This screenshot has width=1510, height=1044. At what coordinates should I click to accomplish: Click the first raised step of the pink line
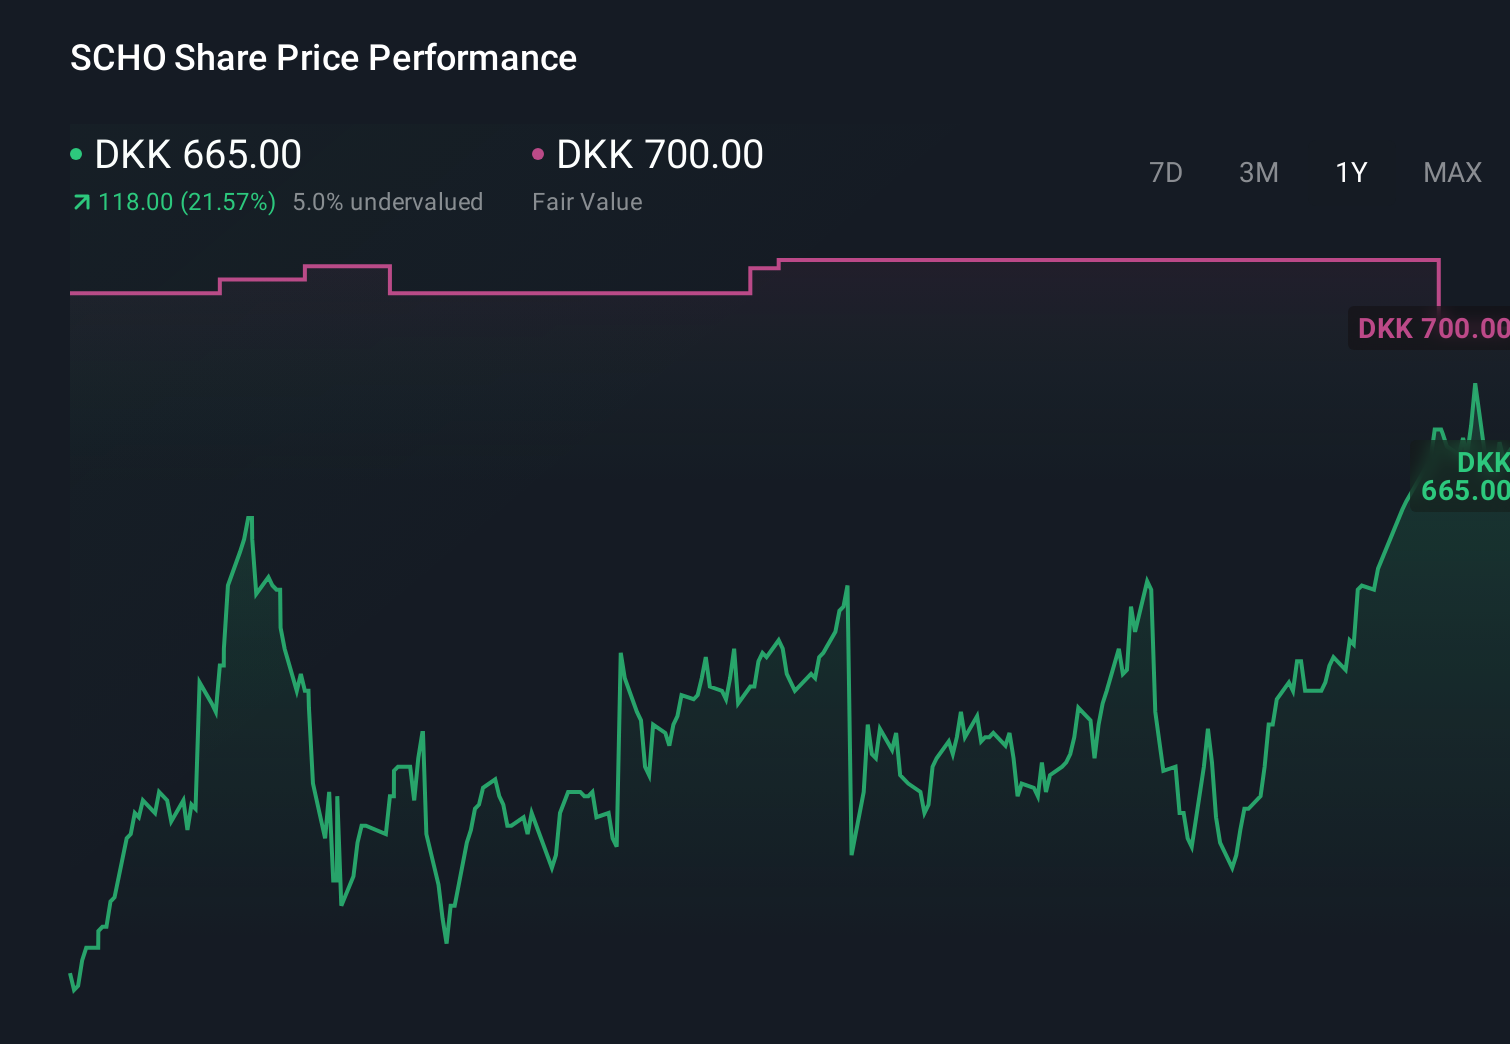click(262, 280)
